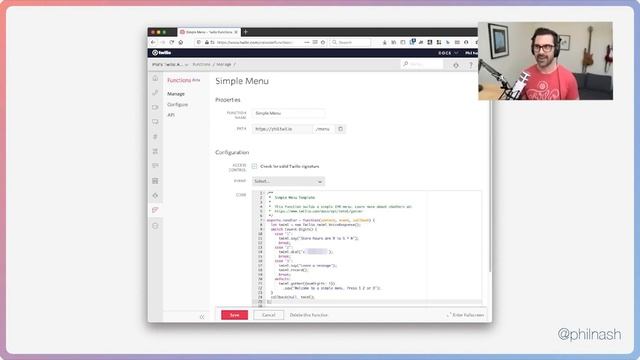640x360 pixels.
Task: Open the Home icon in the sidebar
Action: click(155, 78)
